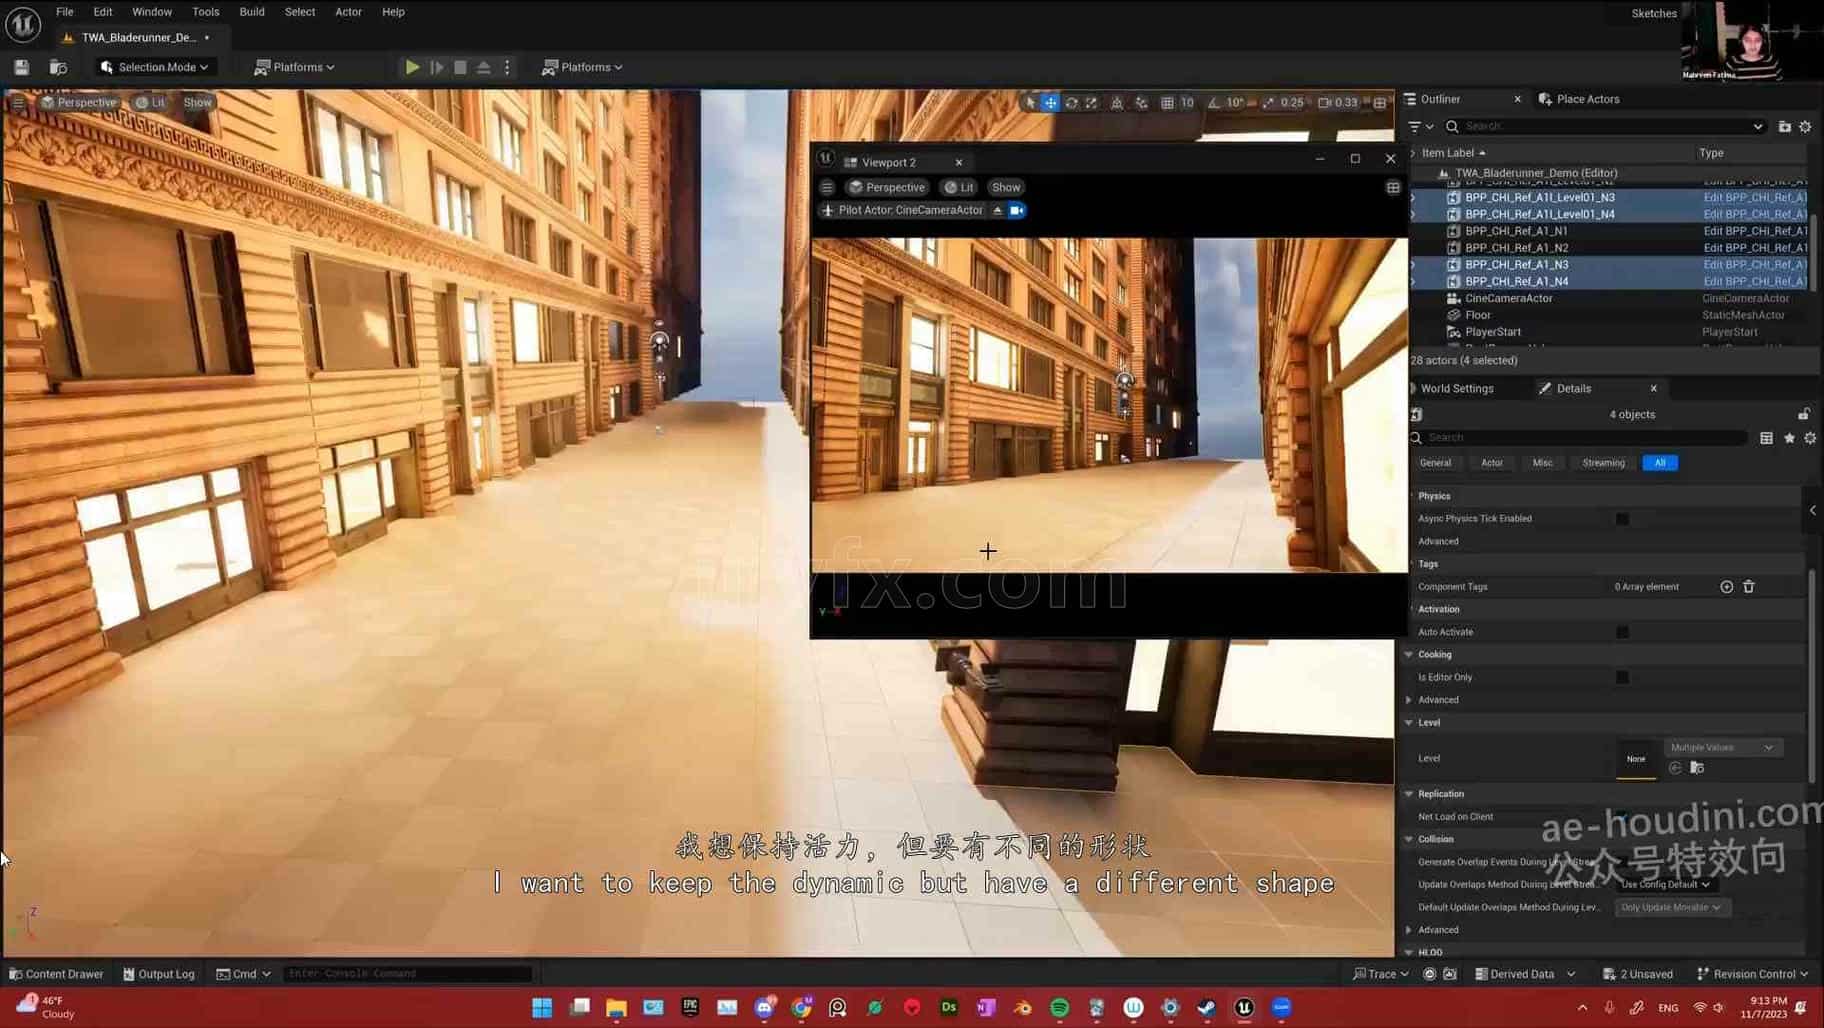This screenshot has width=1824, height=1028.
Task: Toggle Is Editor Only checkbox
Action: coord(1622,677)
